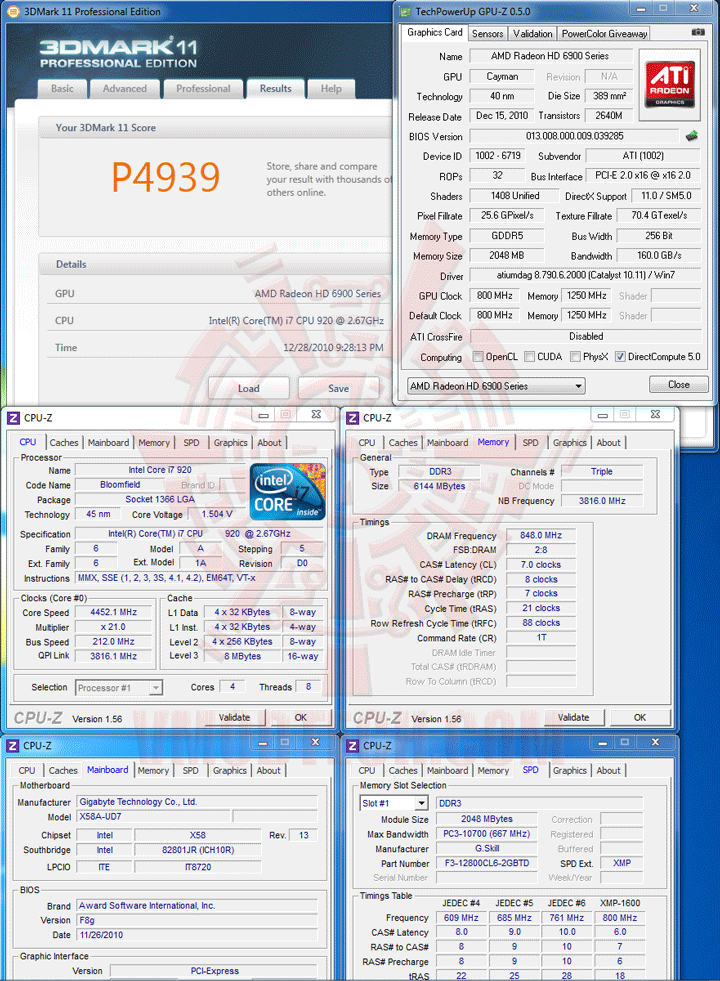Click the Memory Size value 2048 MB
The height and width of the screenshot is (981, 720).
pos(507,256)
